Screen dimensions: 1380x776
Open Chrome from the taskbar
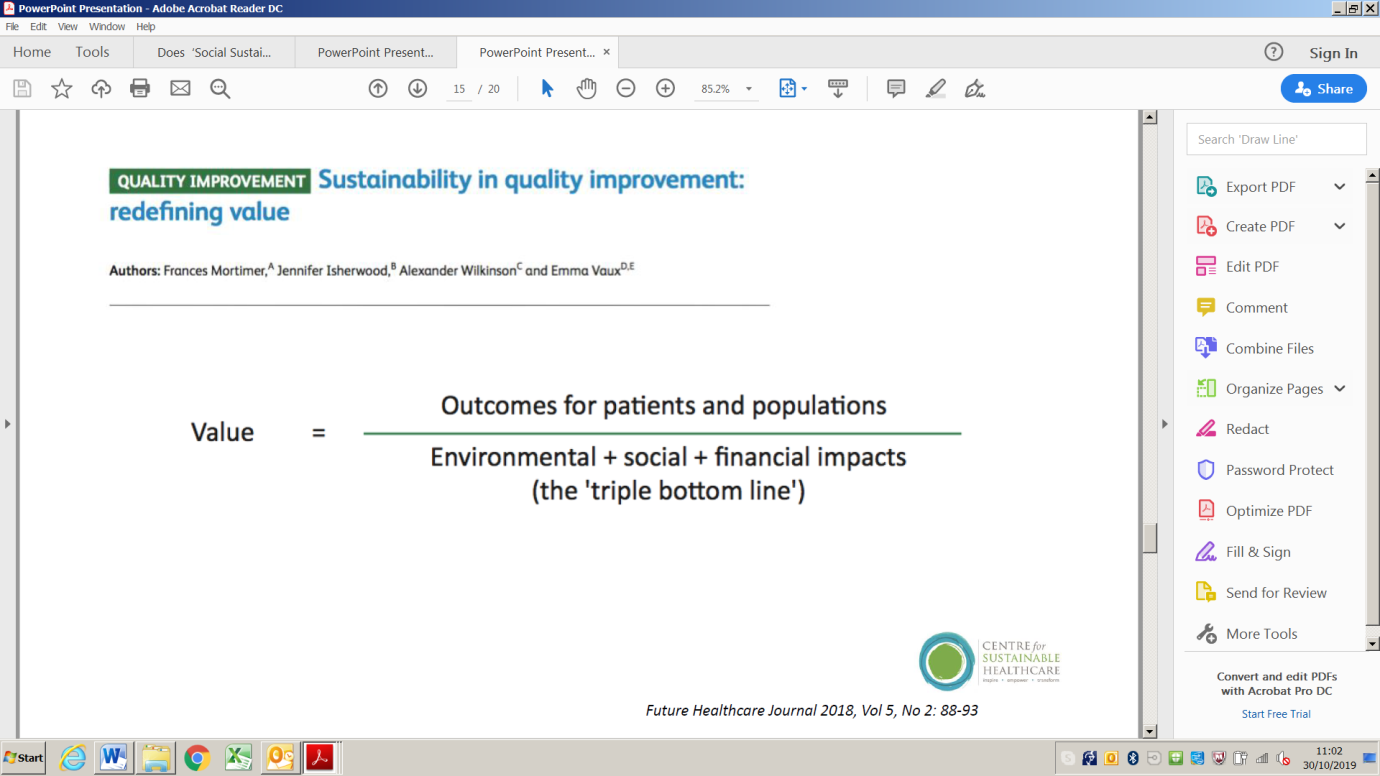tap(197, 758)
